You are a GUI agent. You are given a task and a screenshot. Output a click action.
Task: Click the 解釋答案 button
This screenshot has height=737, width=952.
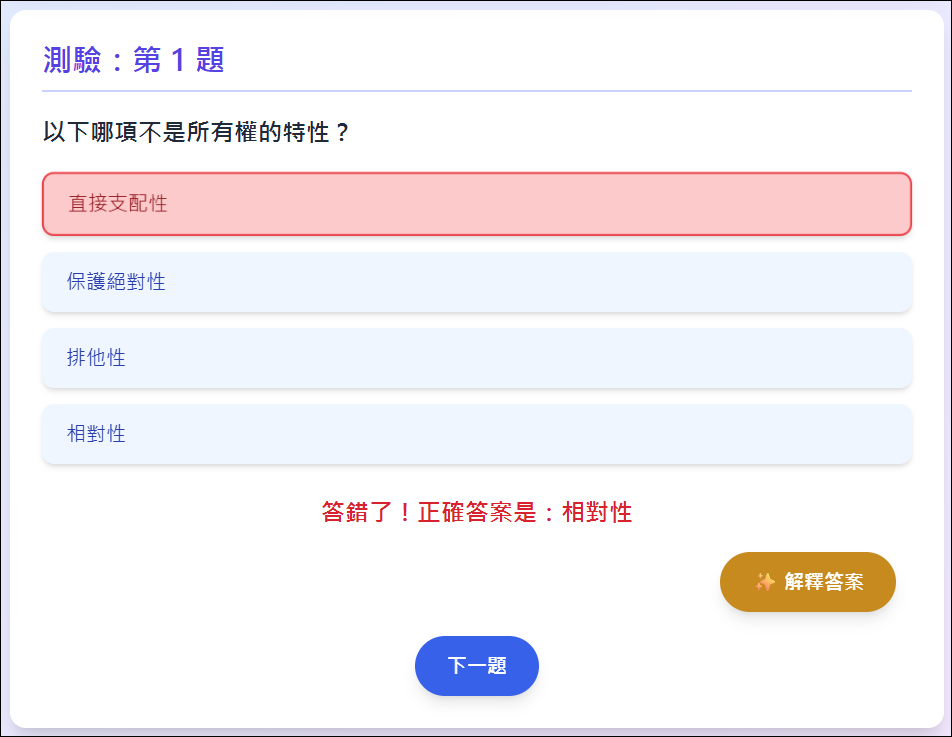pyautogui.click(x=808, y=582)
